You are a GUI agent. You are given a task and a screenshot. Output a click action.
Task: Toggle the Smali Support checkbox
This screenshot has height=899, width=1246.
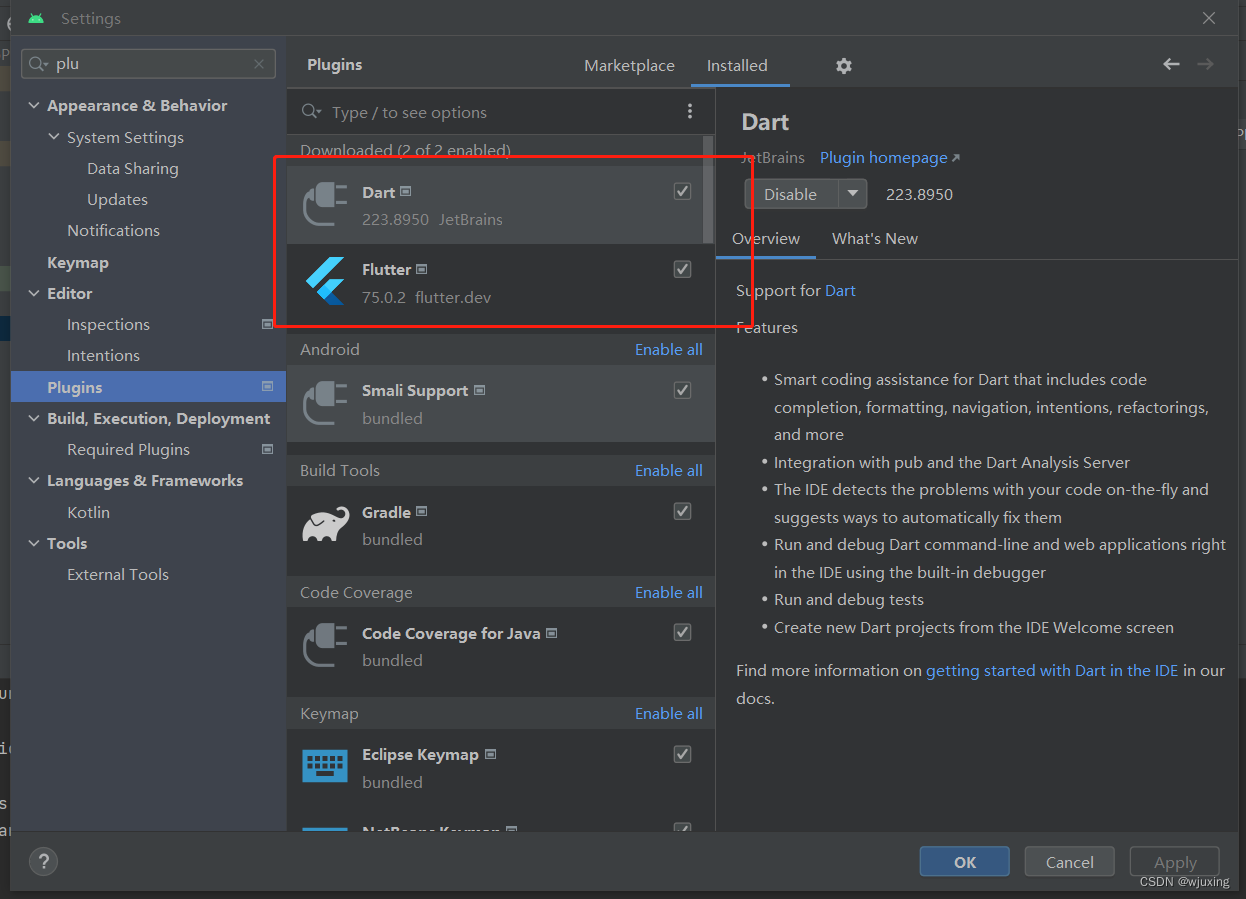(x=682, y=390)
